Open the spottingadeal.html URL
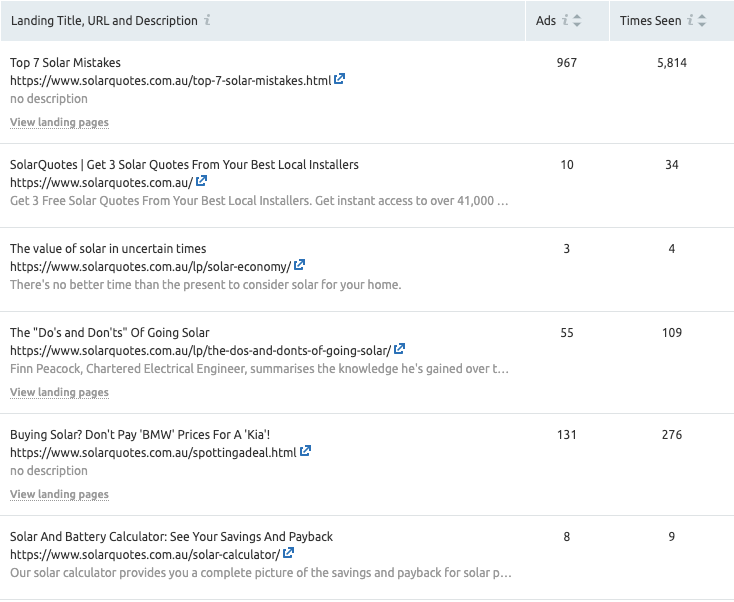 153,453
